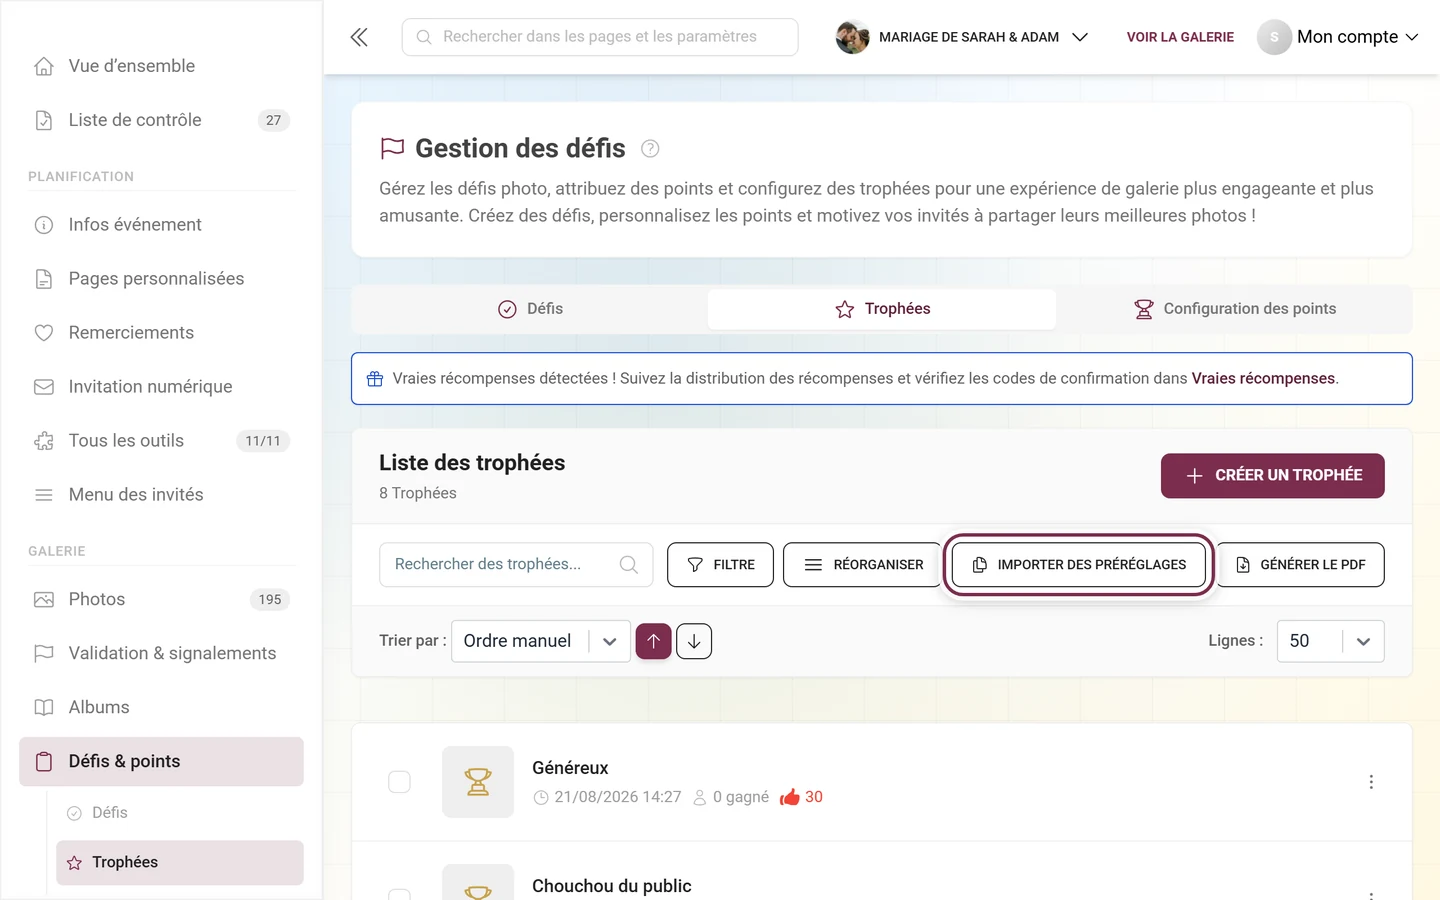Collapse the Défis & points sidebar section

pos(161,762)
